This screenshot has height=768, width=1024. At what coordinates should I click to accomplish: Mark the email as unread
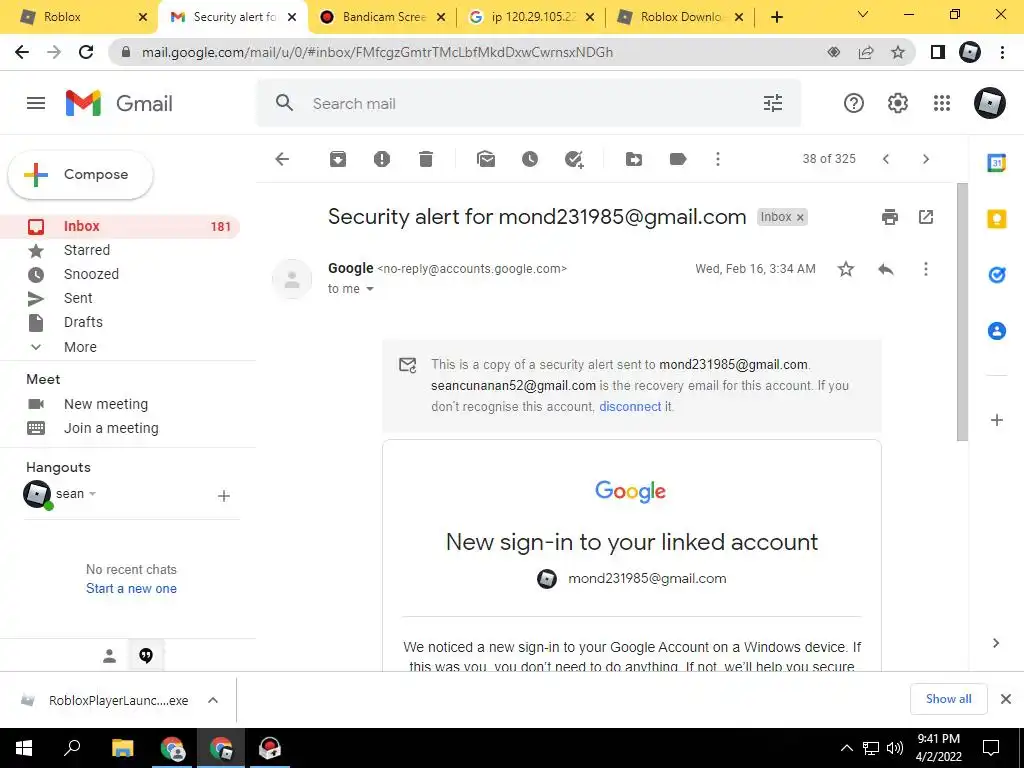coord(486,159)
